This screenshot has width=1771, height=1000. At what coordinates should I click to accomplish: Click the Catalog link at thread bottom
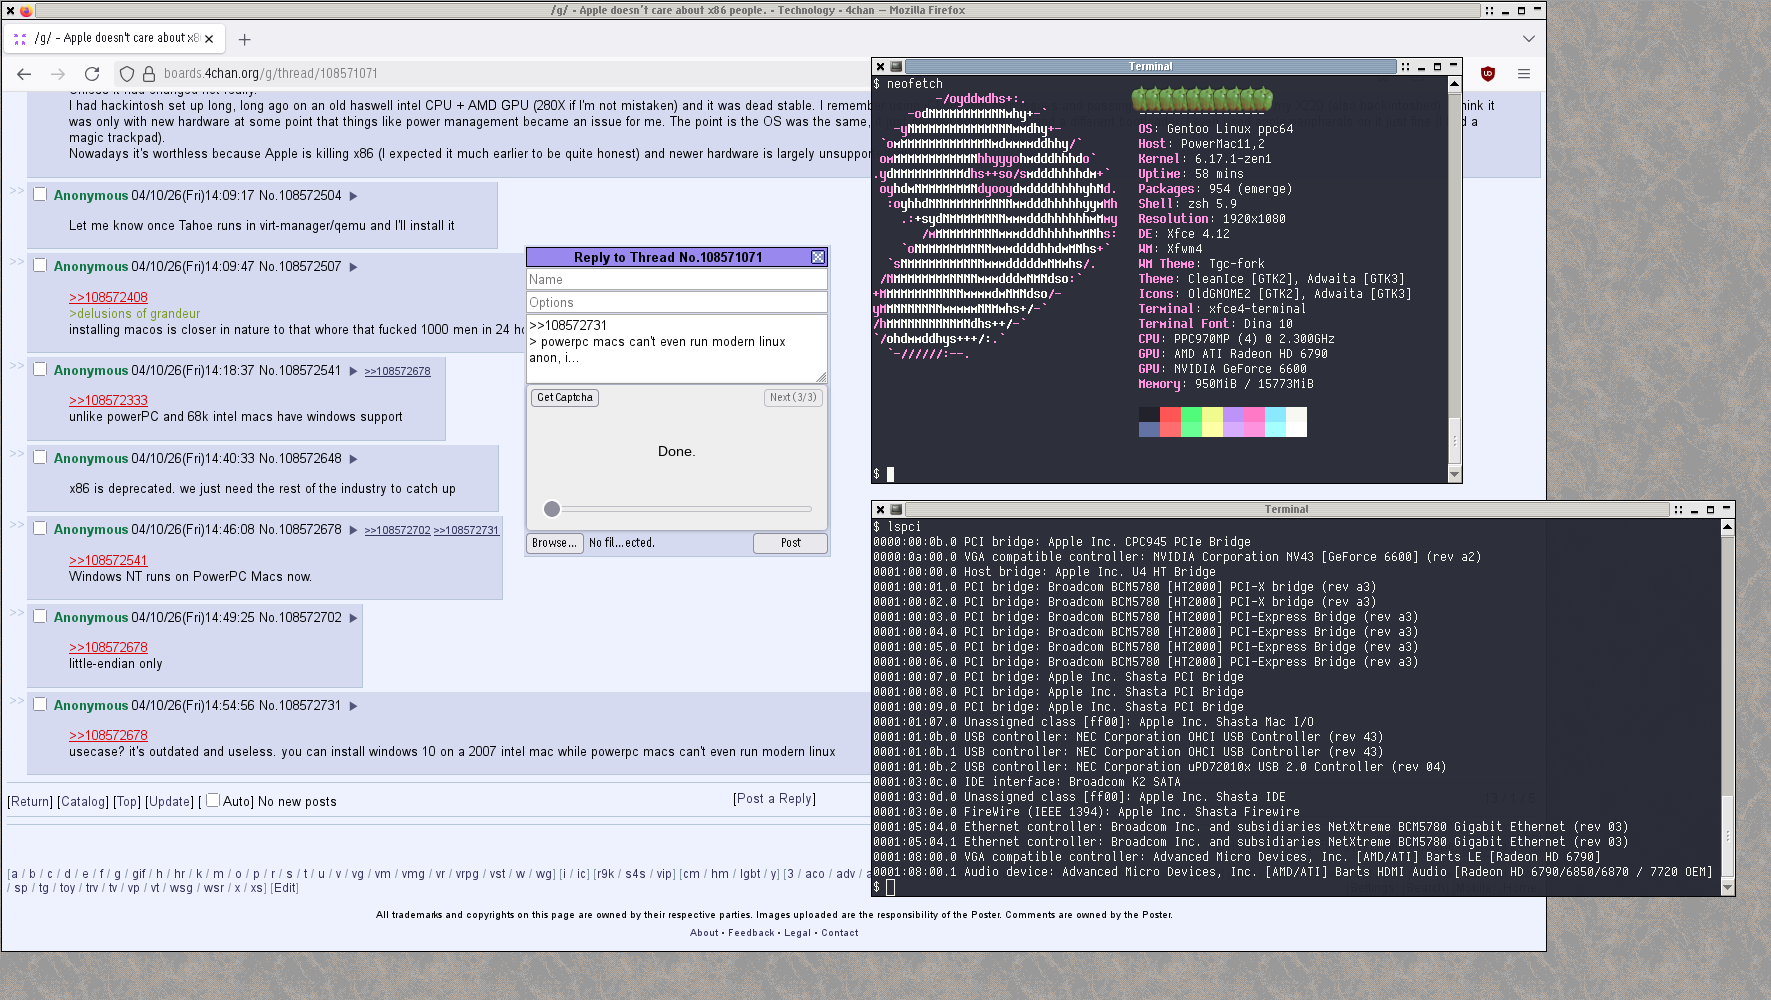[83, 802]
